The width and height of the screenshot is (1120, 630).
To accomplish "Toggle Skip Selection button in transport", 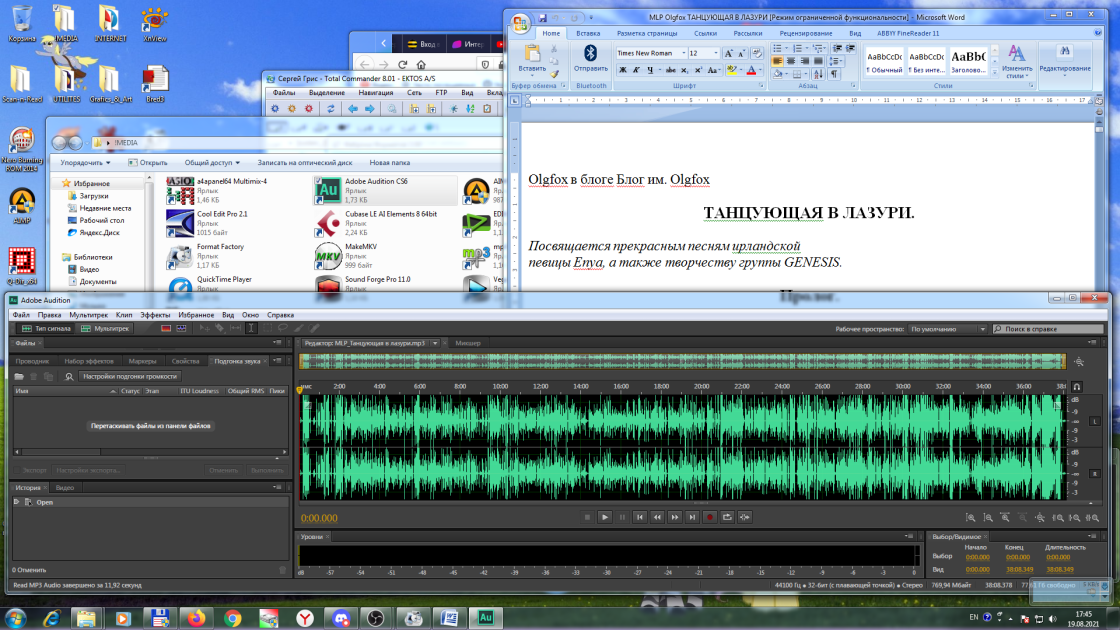I will click(744, 517).
